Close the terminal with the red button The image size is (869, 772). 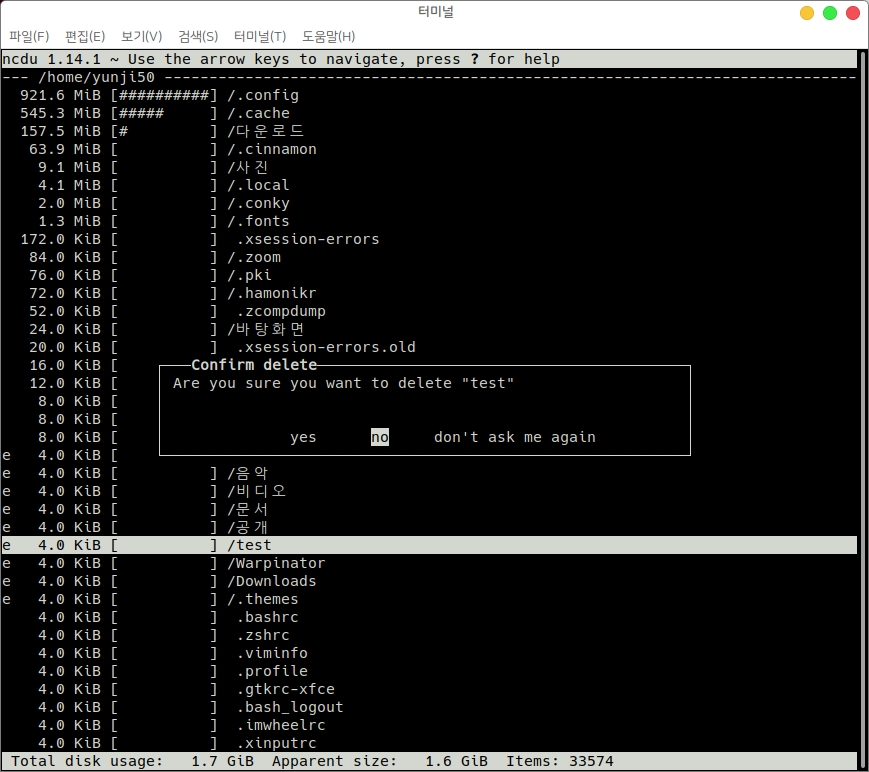point(851,13)
